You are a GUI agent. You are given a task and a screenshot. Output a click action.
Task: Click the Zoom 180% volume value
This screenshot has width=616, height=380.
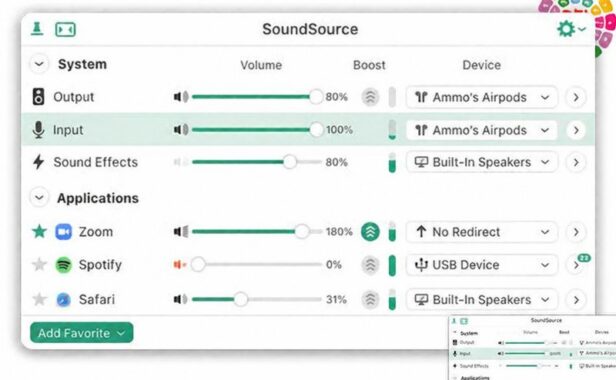339,232
